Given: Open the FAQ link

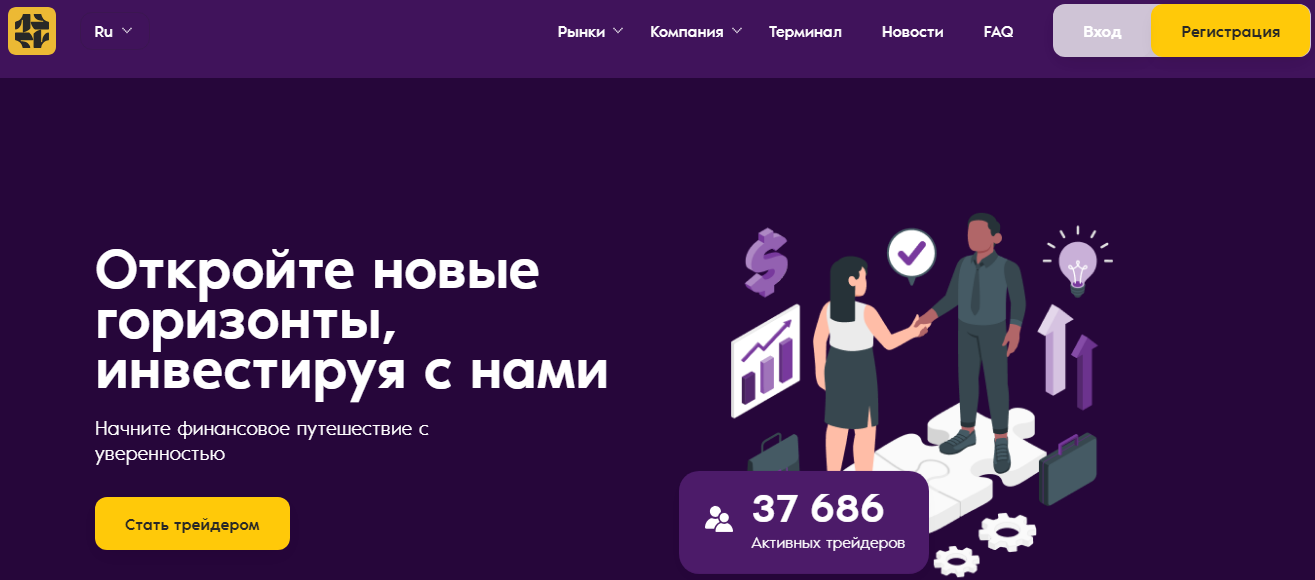Looking at the screenshot, I should click(998, 31).
